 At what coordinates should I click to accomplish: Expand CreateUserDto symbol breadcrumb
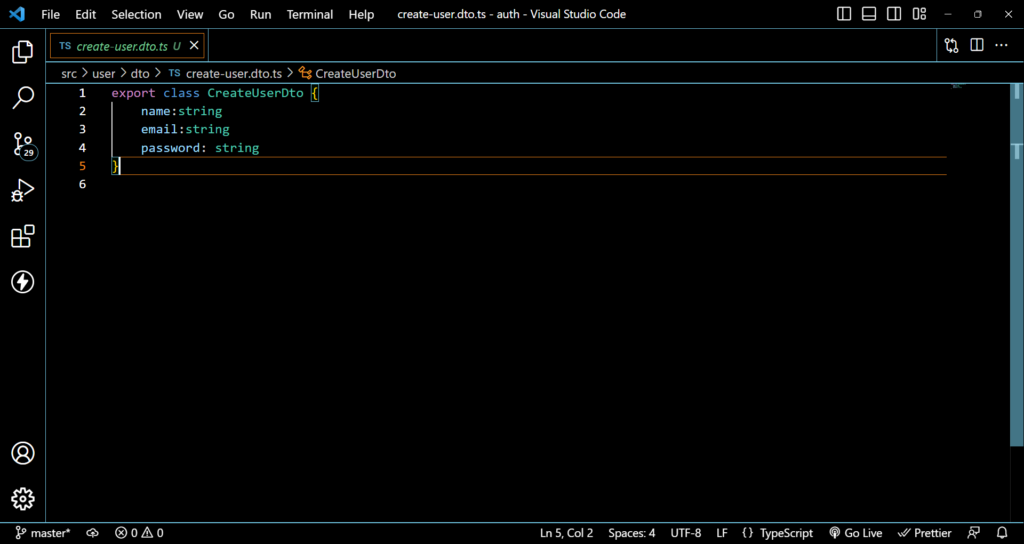[348, 74]
